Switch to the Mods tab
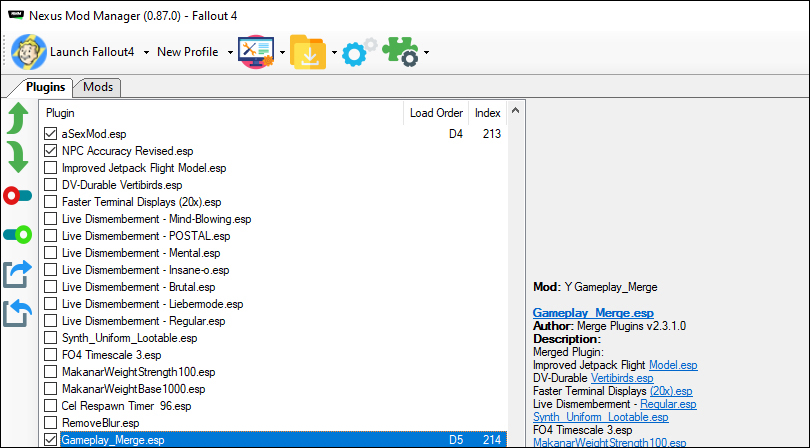 tap(98, 87)
